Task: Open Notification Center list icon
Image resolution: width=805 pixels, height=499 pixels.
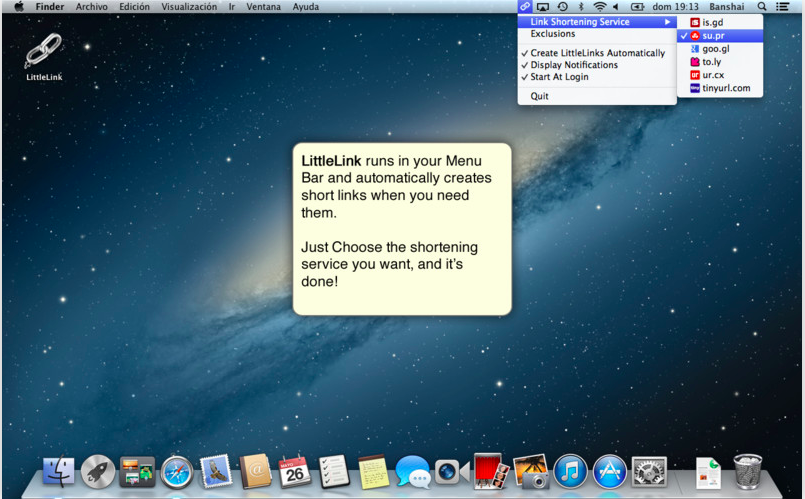Action: point(782,7)
